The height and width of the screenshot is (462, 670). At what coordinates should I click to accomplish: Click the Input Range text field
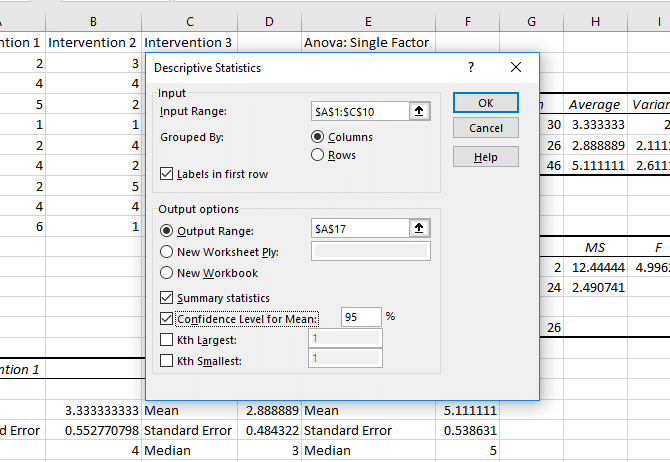coord(359,111)
